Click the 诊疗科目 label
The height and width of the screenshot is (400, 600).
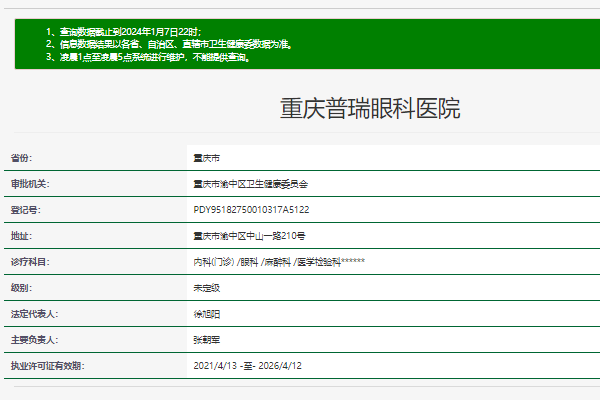30,262
